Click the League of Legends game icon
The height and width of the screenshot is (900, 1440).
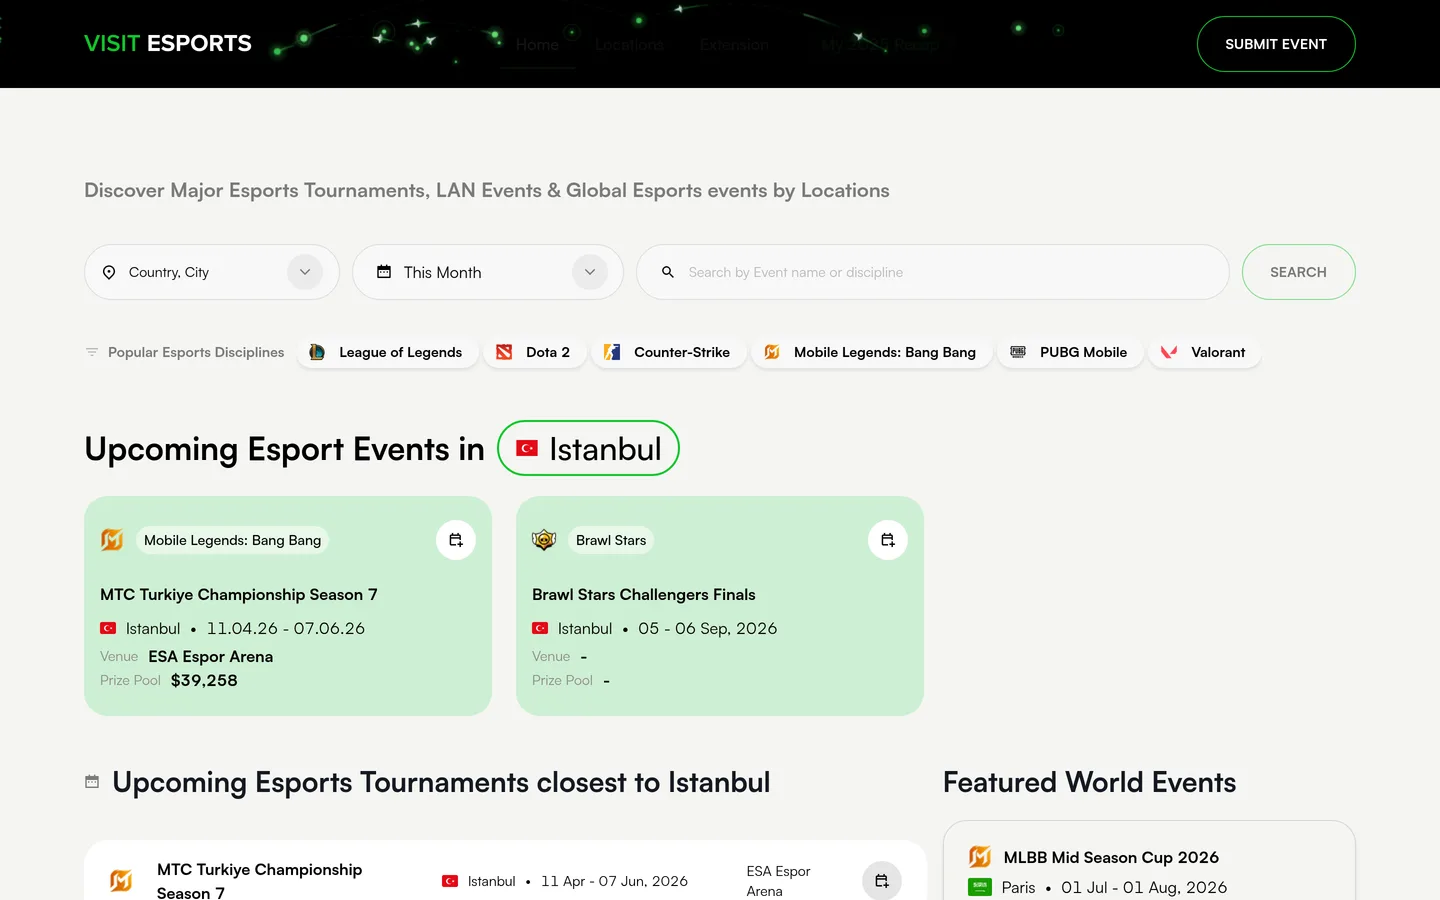click(x=317, y=352)
